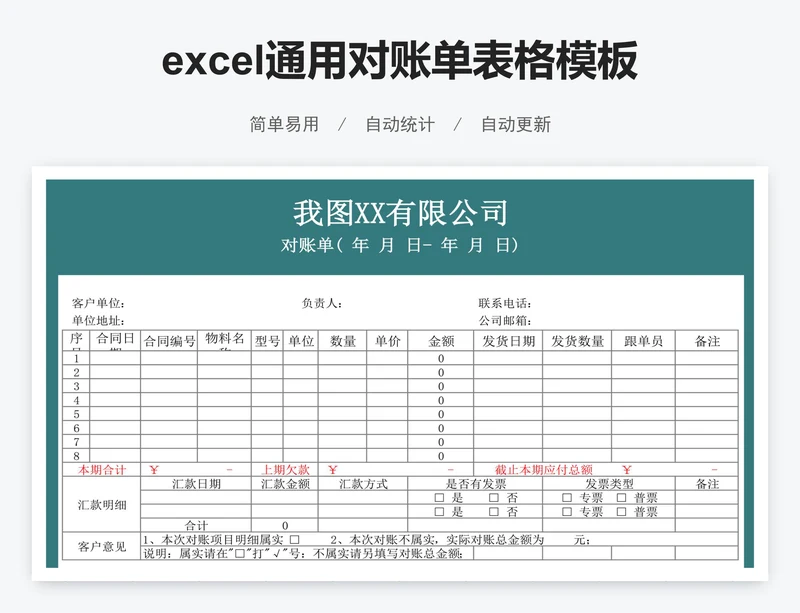Select the 金额 column header
800x613 pixels.
click(x=441, y=341)
